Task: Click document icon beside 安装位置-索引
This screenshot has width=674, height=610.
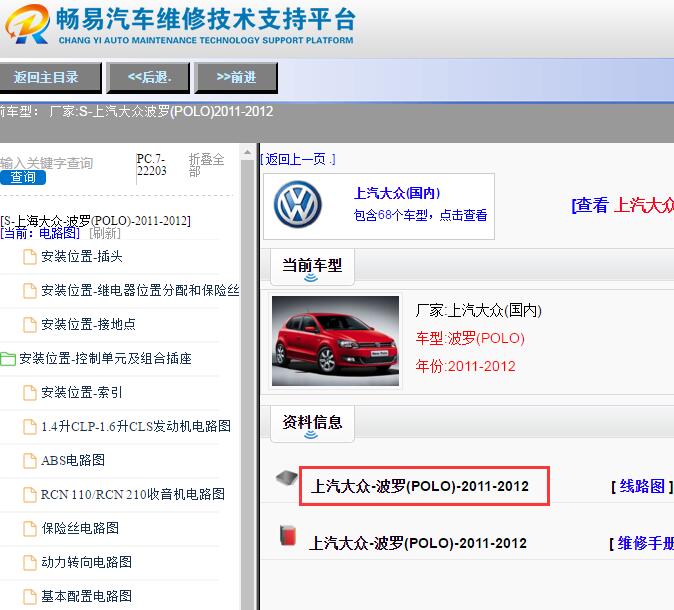Action: point(30,392)
